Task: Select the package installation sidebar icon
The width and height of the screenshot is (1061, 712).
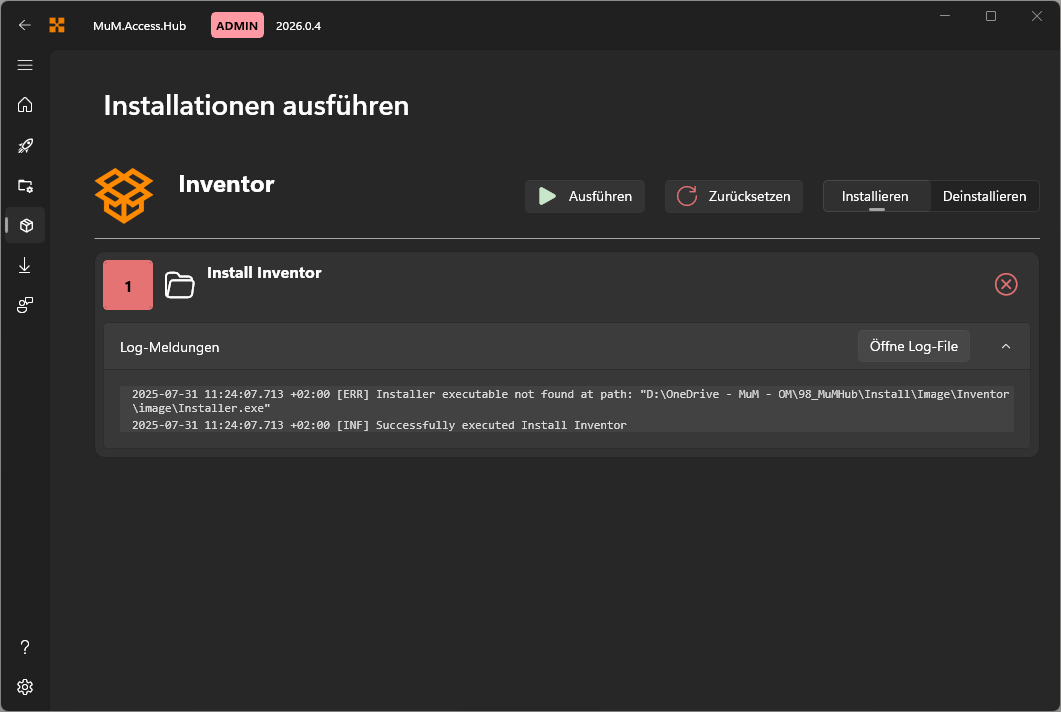Action: (25, 225)
